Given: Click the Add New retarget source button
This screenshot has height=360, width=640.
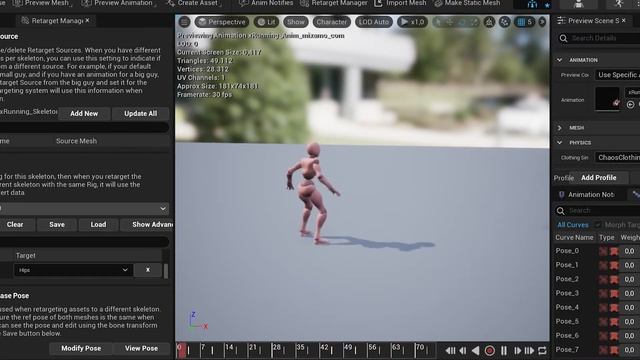Looking at the screenshot, I should click(84, 113).
